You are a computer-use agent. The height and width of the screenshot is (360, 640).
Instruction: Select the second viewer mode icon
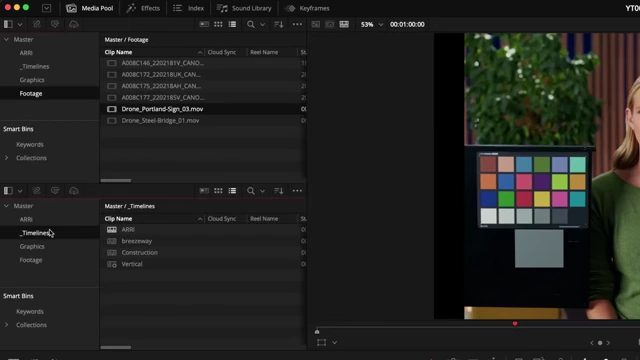pos(330,24)
